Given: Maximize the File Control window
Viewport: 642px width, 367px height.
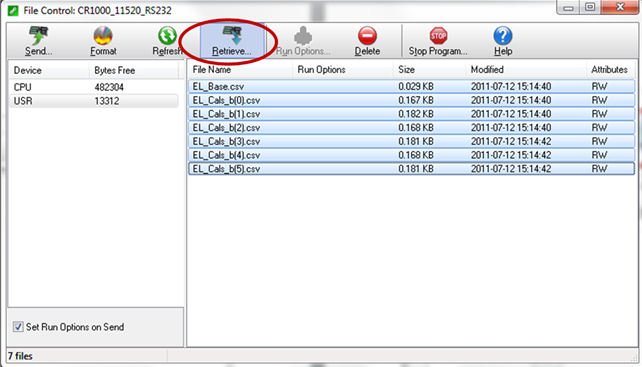Looking at the screenshot, I should click(x=590, y=7).
